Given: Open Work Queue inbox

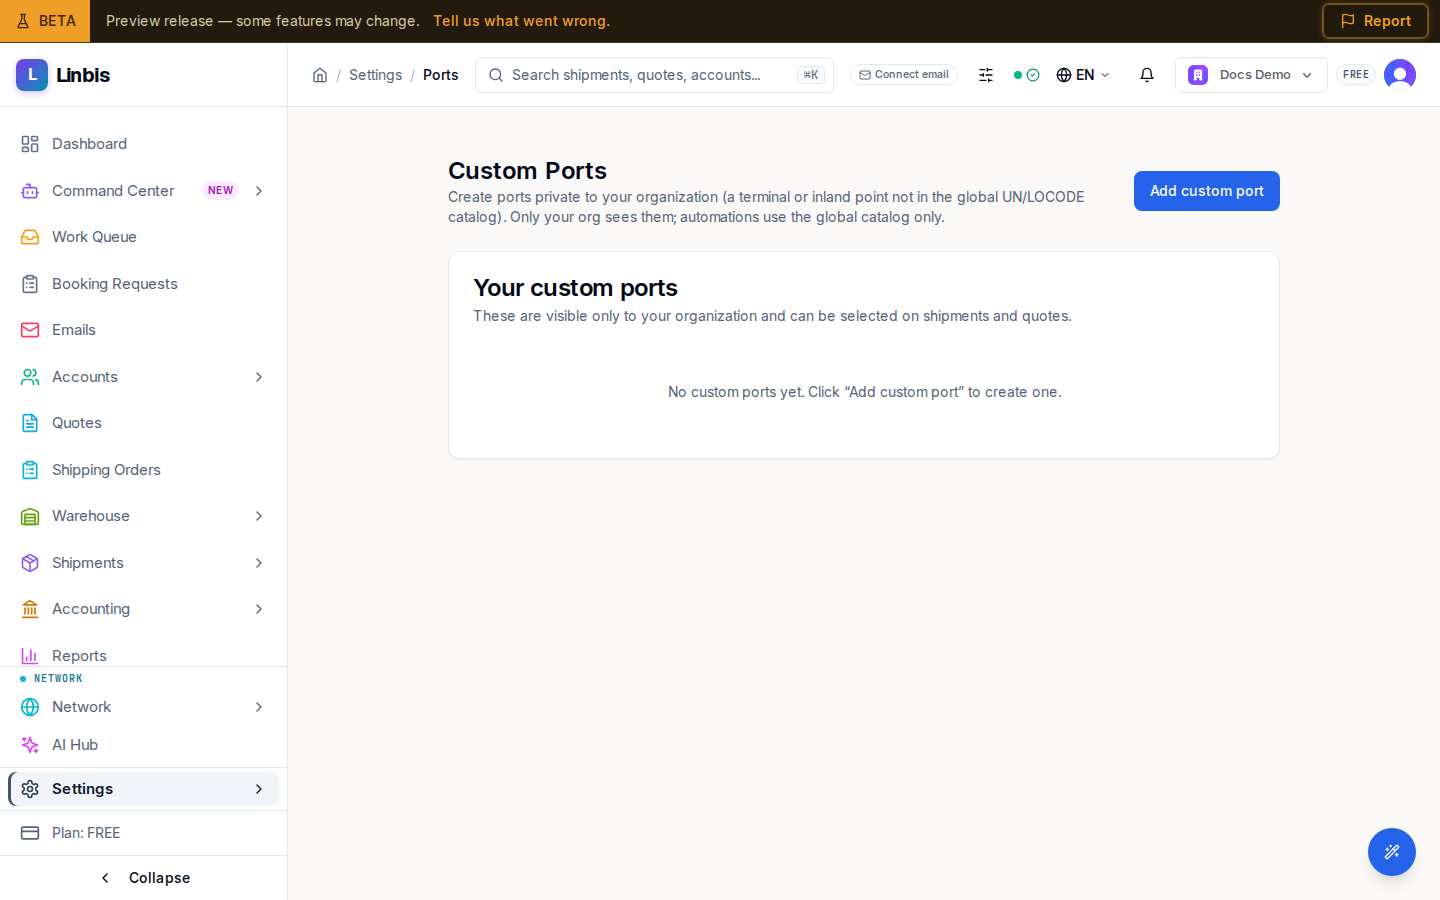Looking at the screenshot, I should pos(144,237).
